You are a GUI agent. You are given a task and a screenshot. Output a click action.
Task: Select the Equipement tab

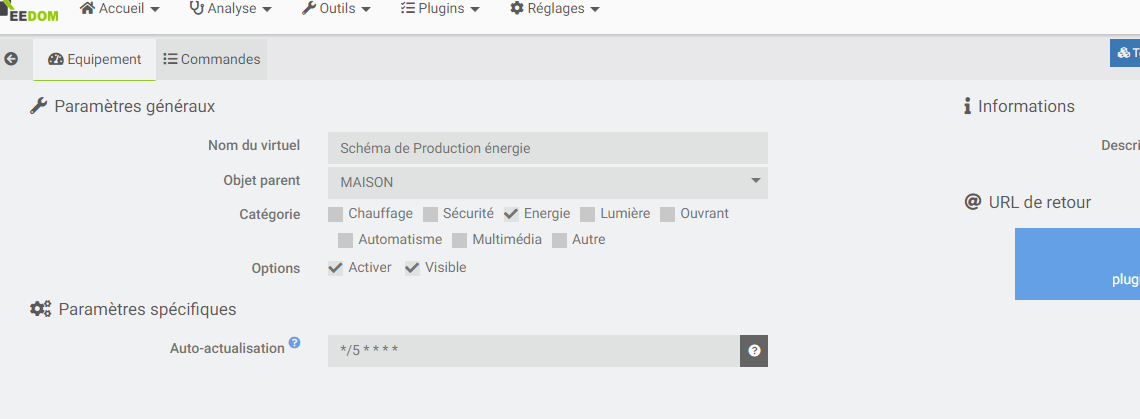click(95, 60)
